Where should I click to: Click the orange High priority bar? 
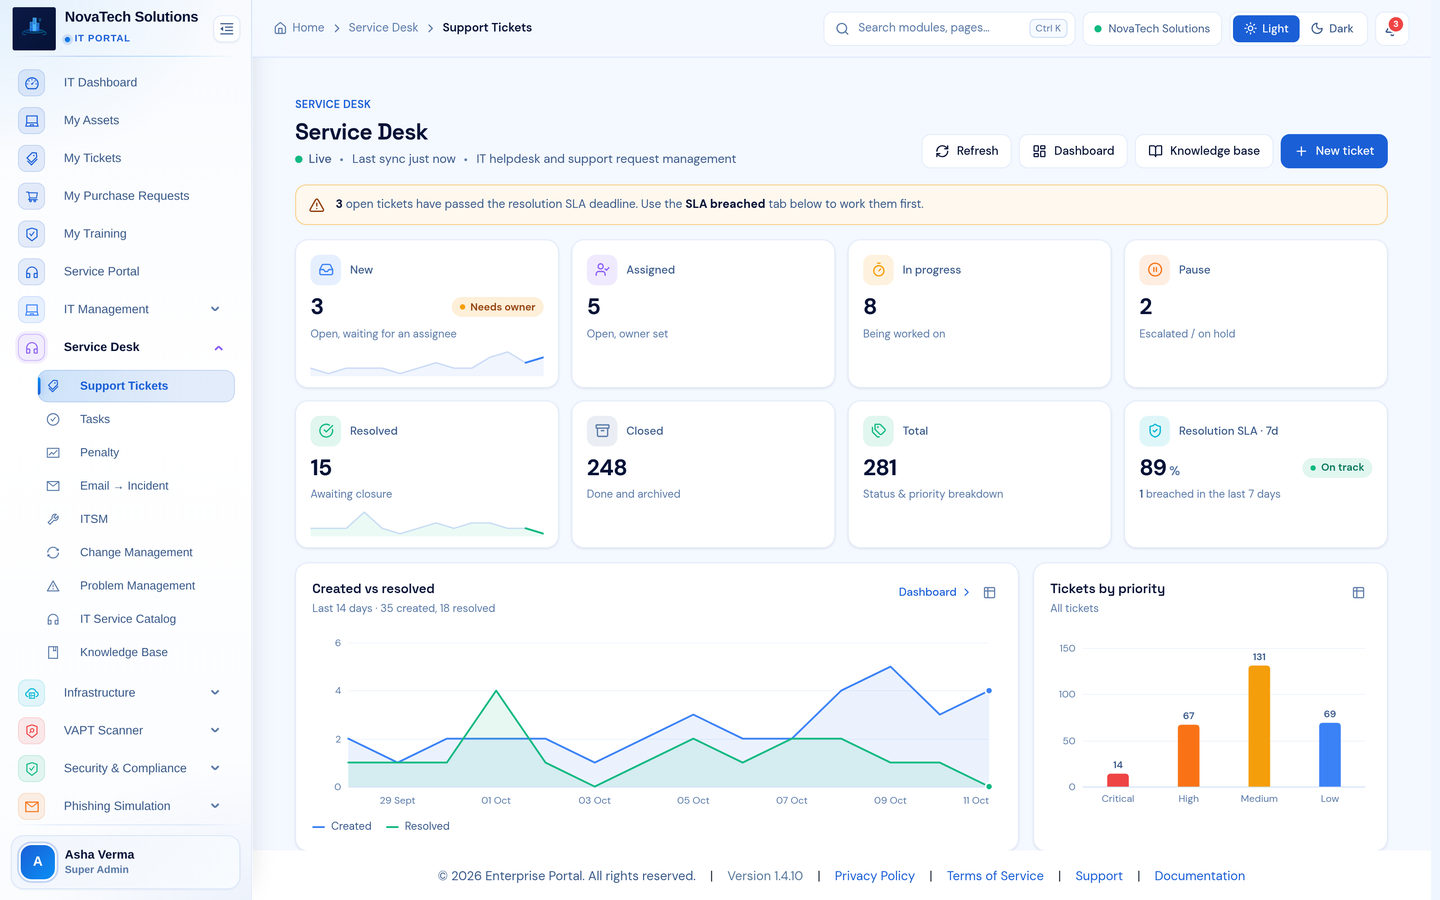click(x=1188, y=756)
